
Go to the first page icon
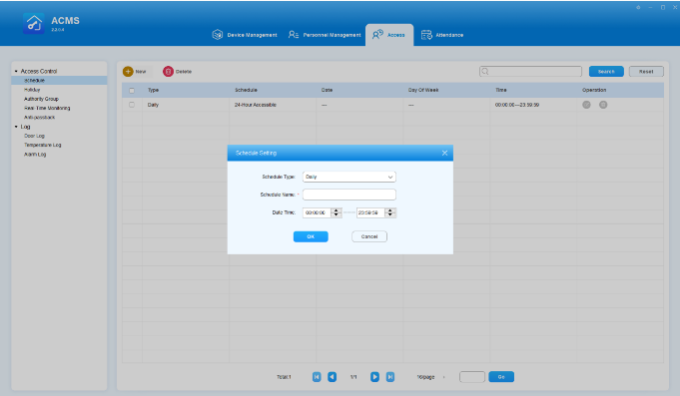pos(317,377)
